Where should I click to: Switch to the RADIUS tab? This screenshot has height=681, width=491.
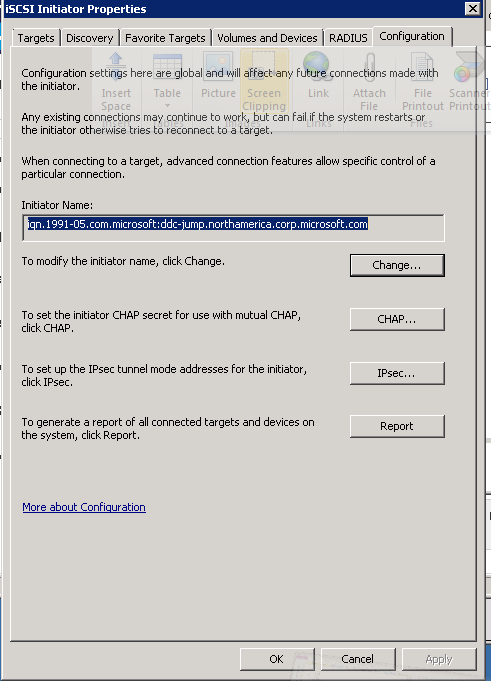point(348,38)
